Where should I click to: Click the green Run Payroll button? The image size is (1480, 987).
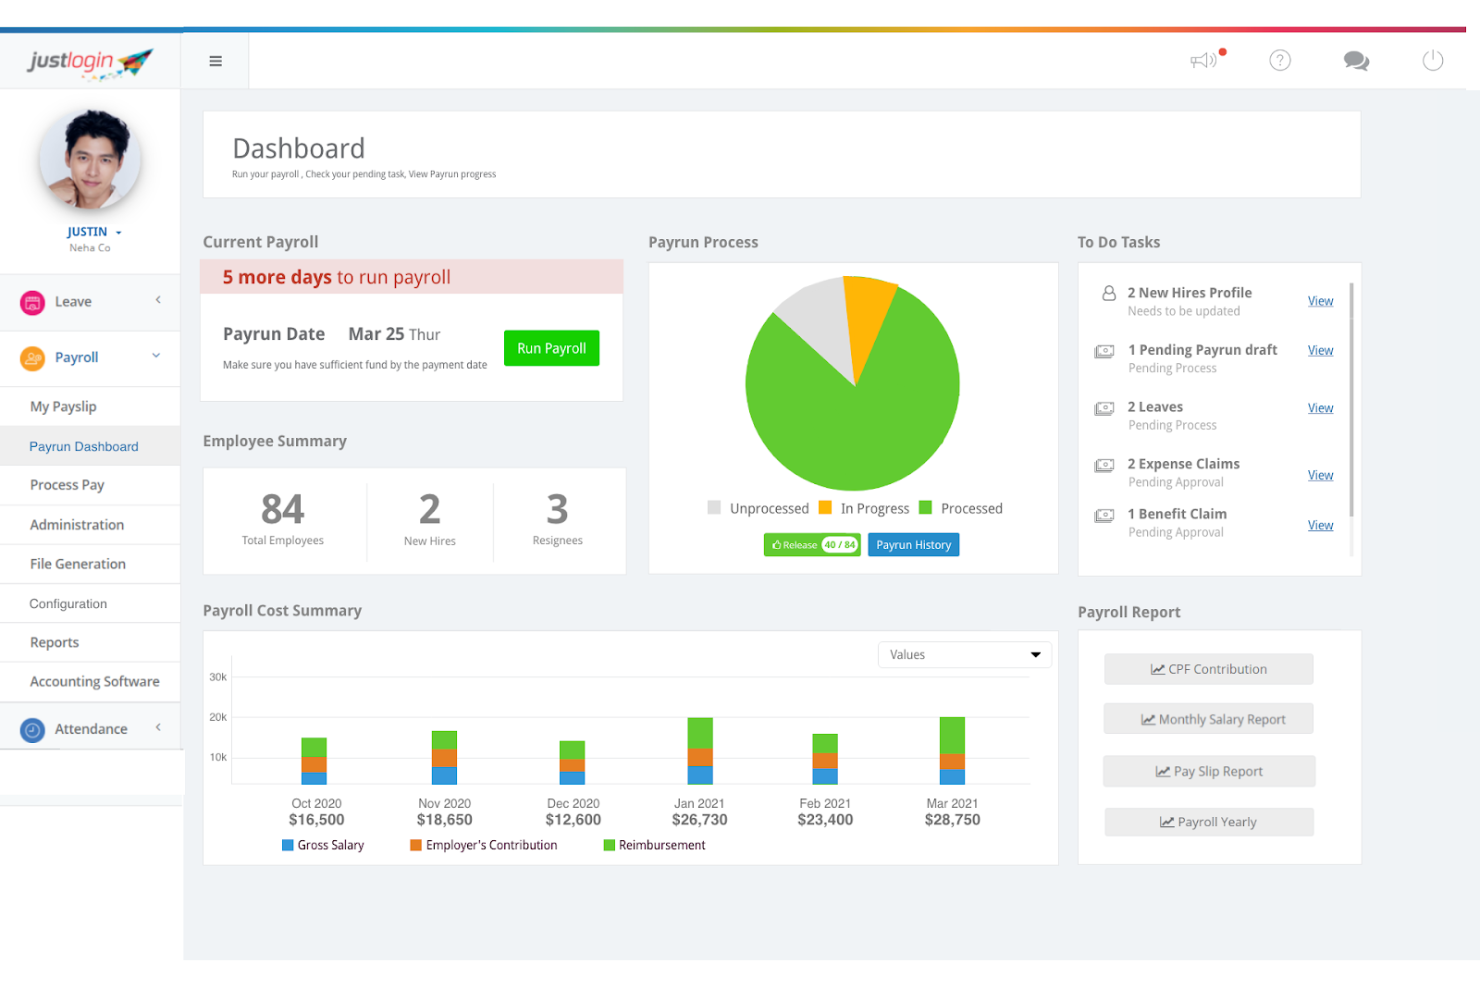[551, 348]
